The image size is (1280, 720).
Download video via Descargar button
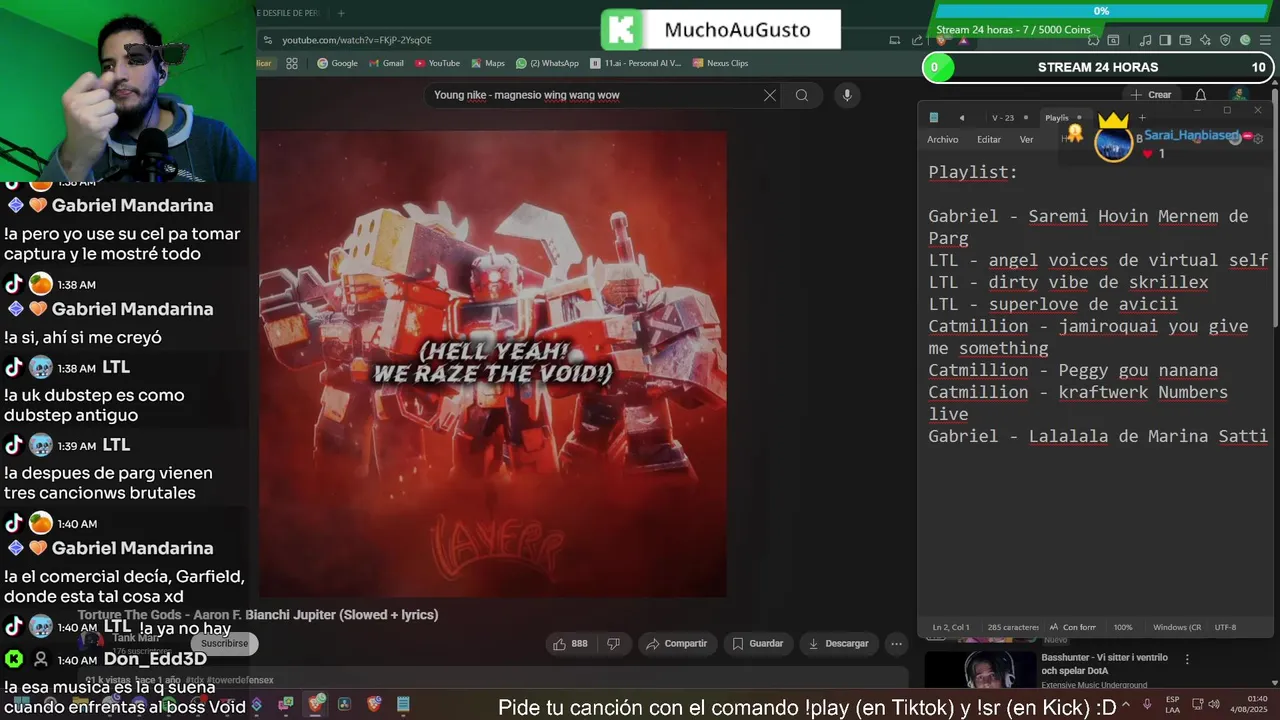point(839,643)
